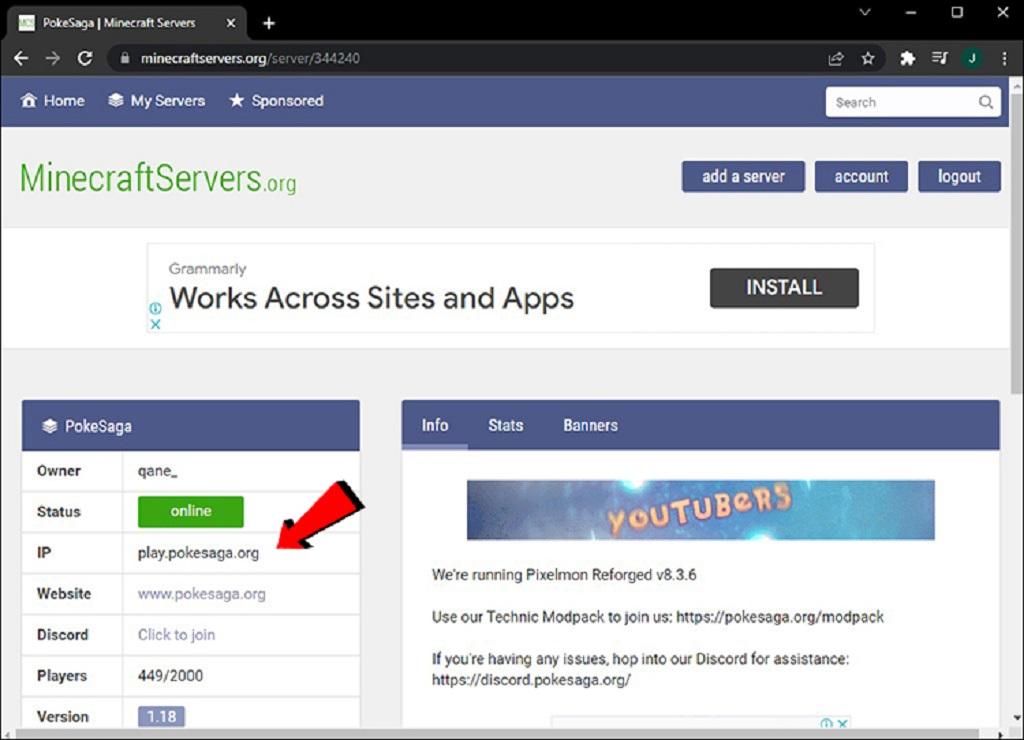Viewport: 1024px width, 740px height.
Task: Click the share page icon in address bar
Action: 835,59
